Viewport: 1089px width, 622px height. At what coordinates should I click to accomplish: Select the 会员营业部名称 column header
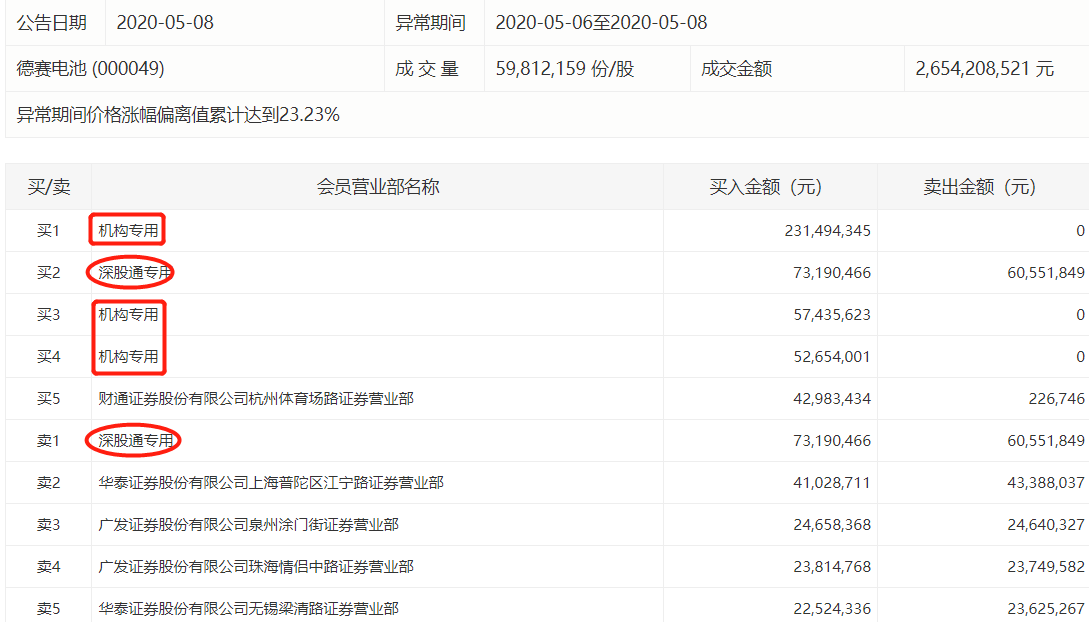[378, 187]
